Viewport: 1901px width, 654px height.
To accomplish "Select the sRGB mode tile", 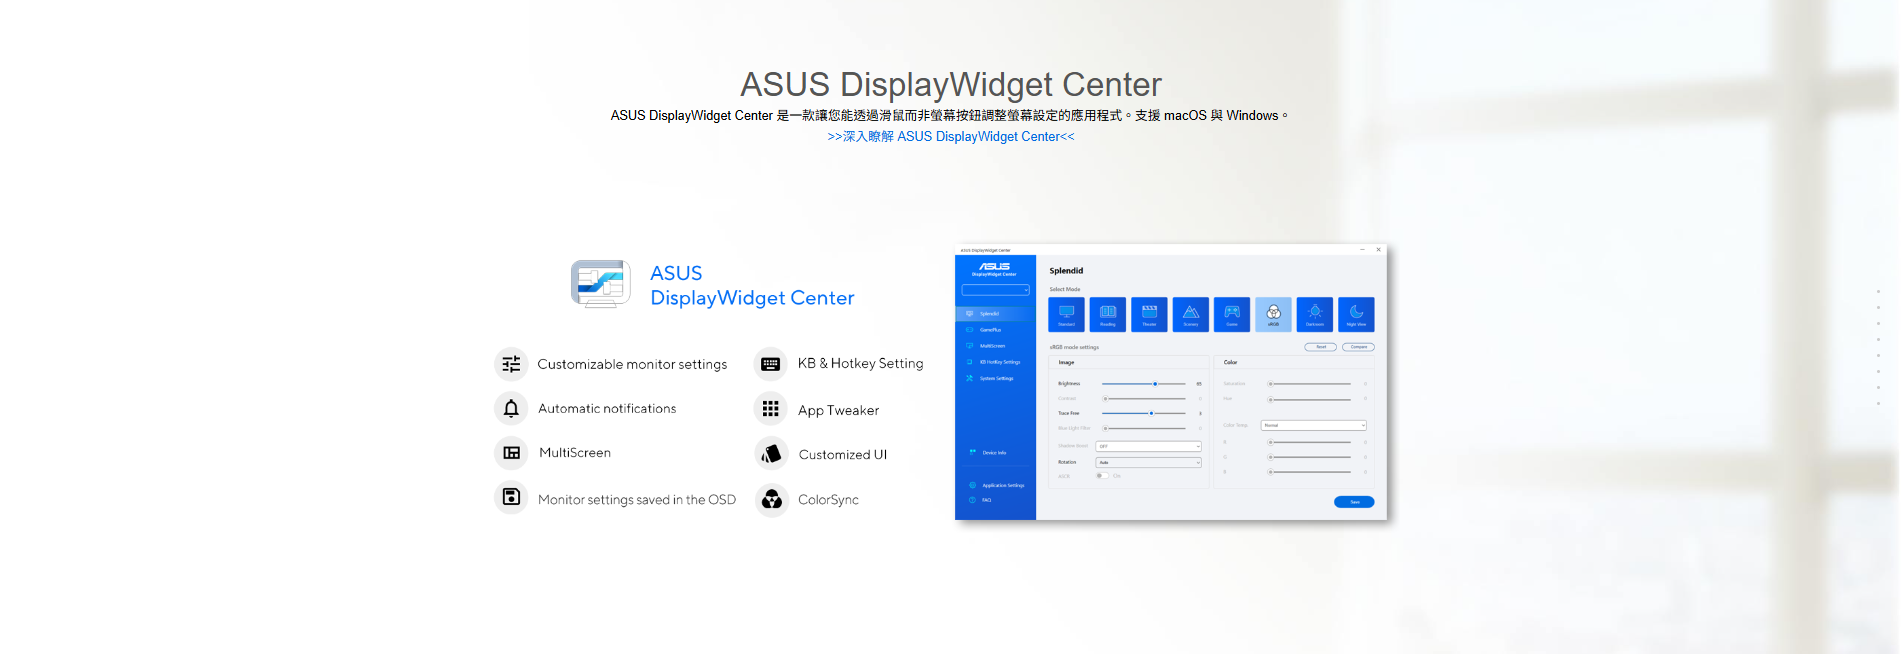I will click(1274, 314).
